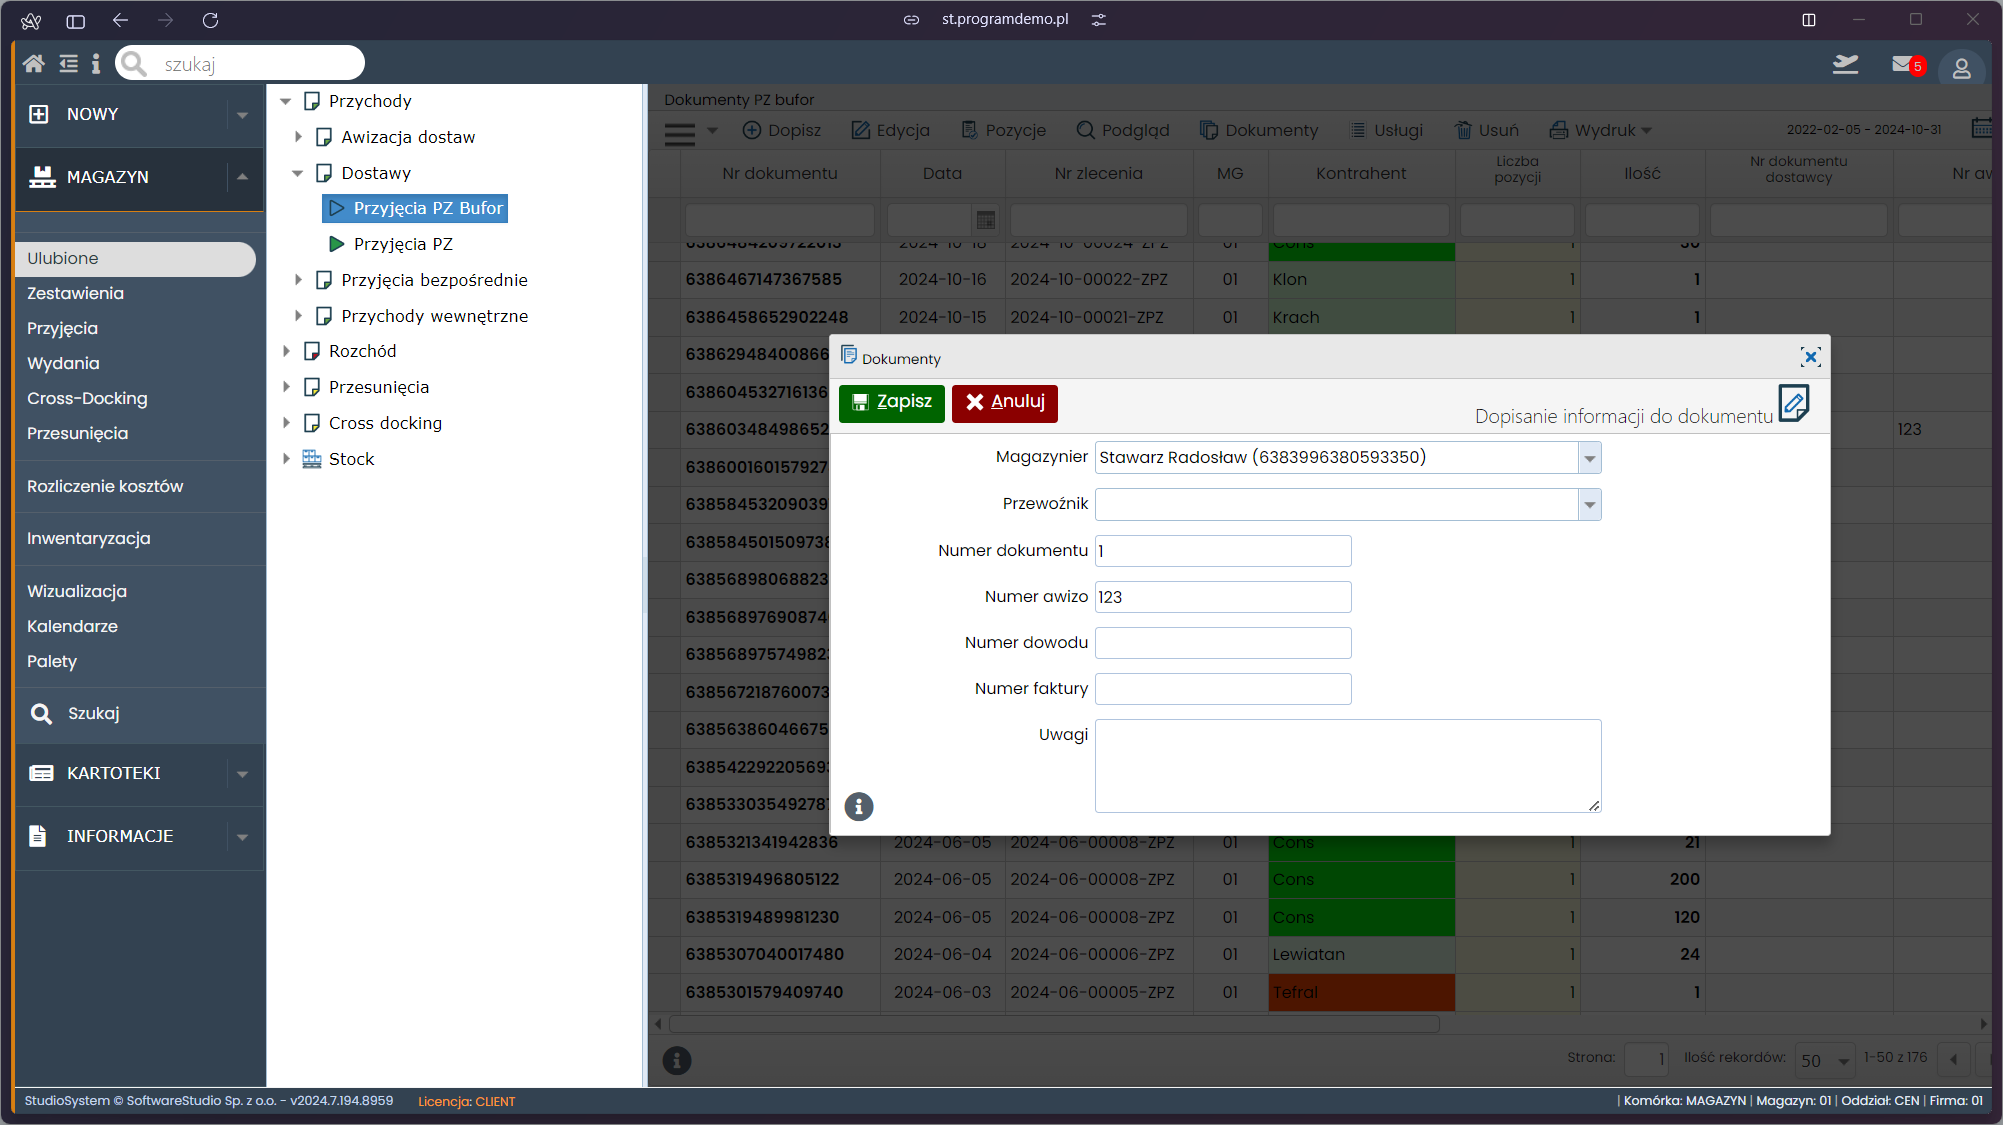The height and width of the screenshot is (1125, 2003).
Task: Toggle the menu list indent icon
Action: point(68,64)
